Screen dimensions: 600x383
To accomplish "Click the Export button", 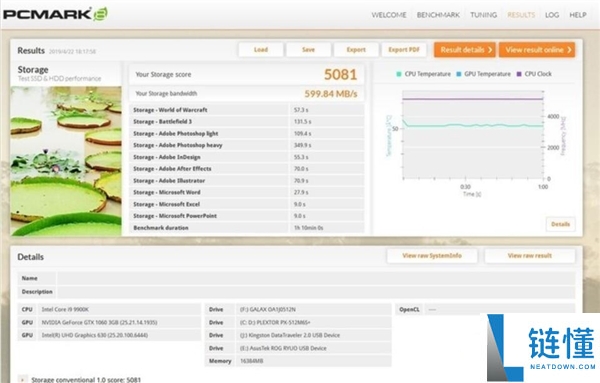I will tap(356, 50).
